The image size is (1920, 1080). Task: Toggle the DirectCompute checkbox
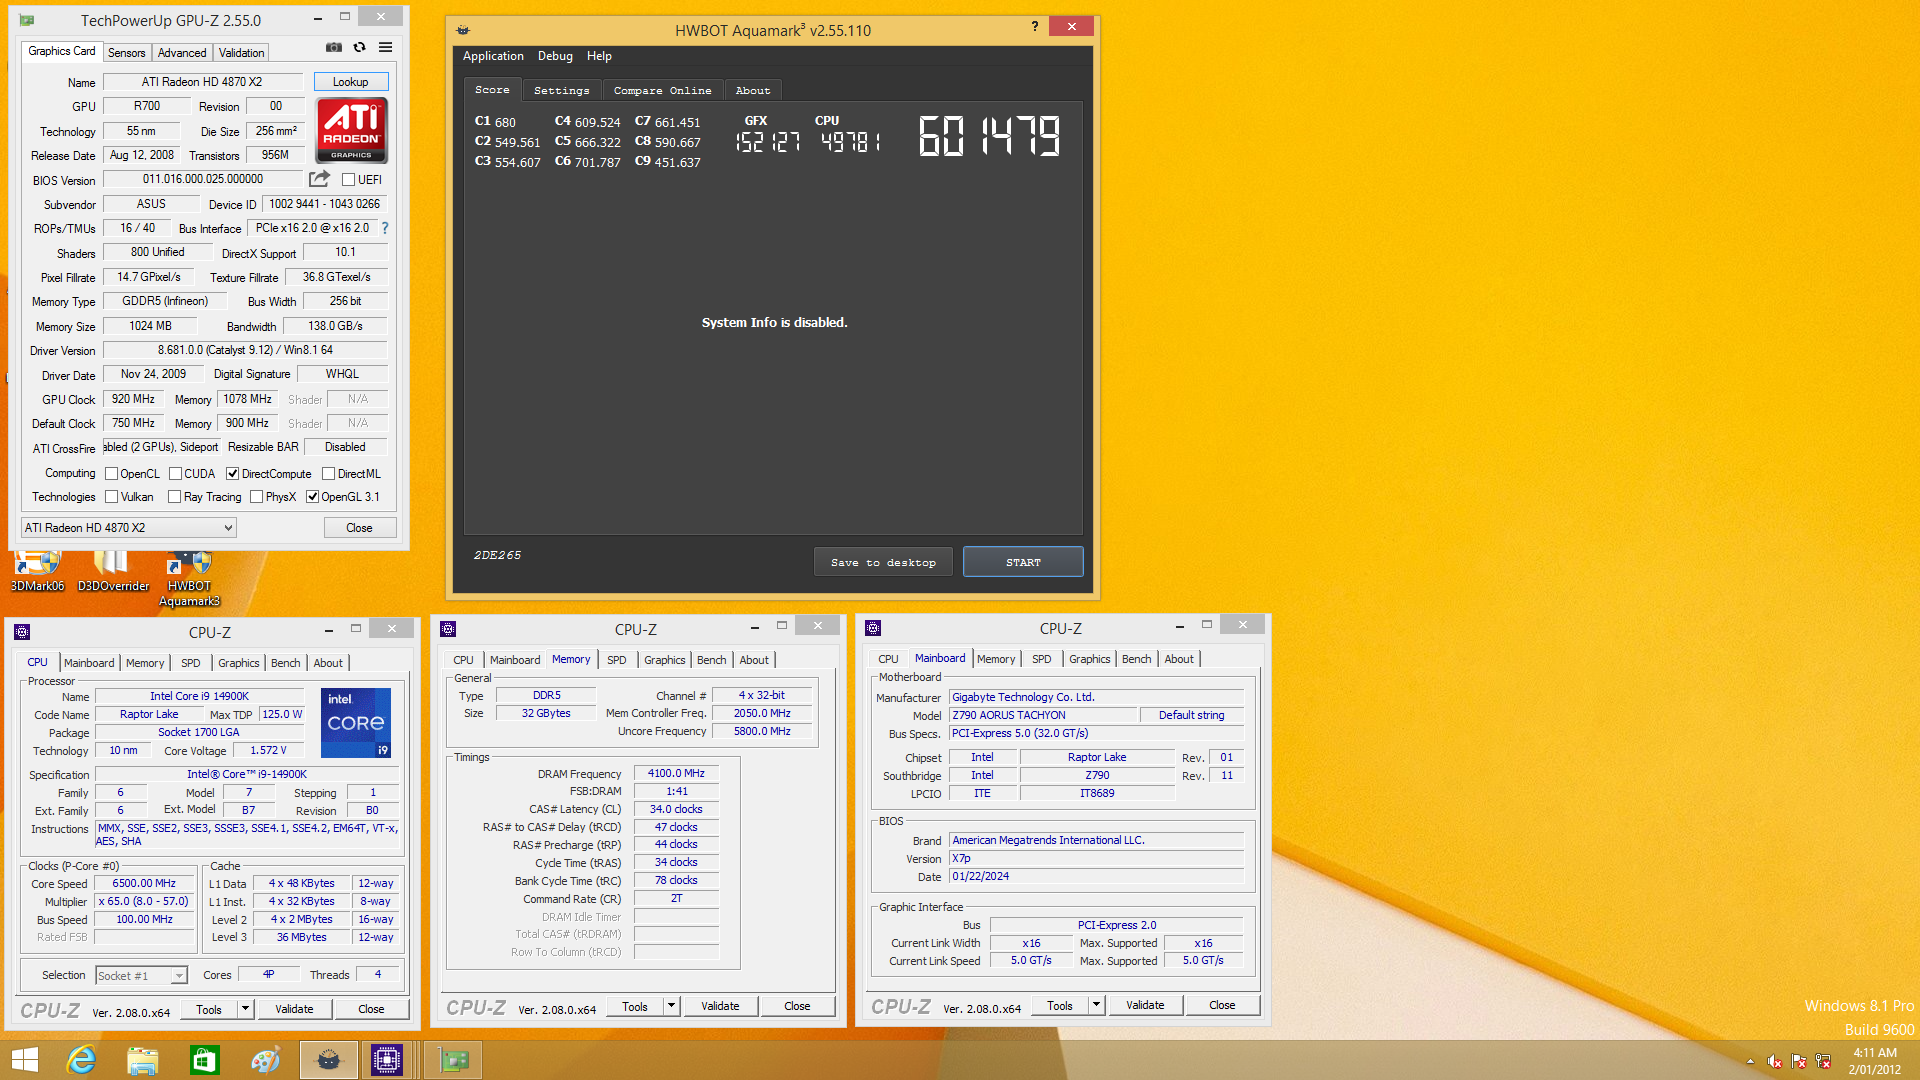pos(232,474)
